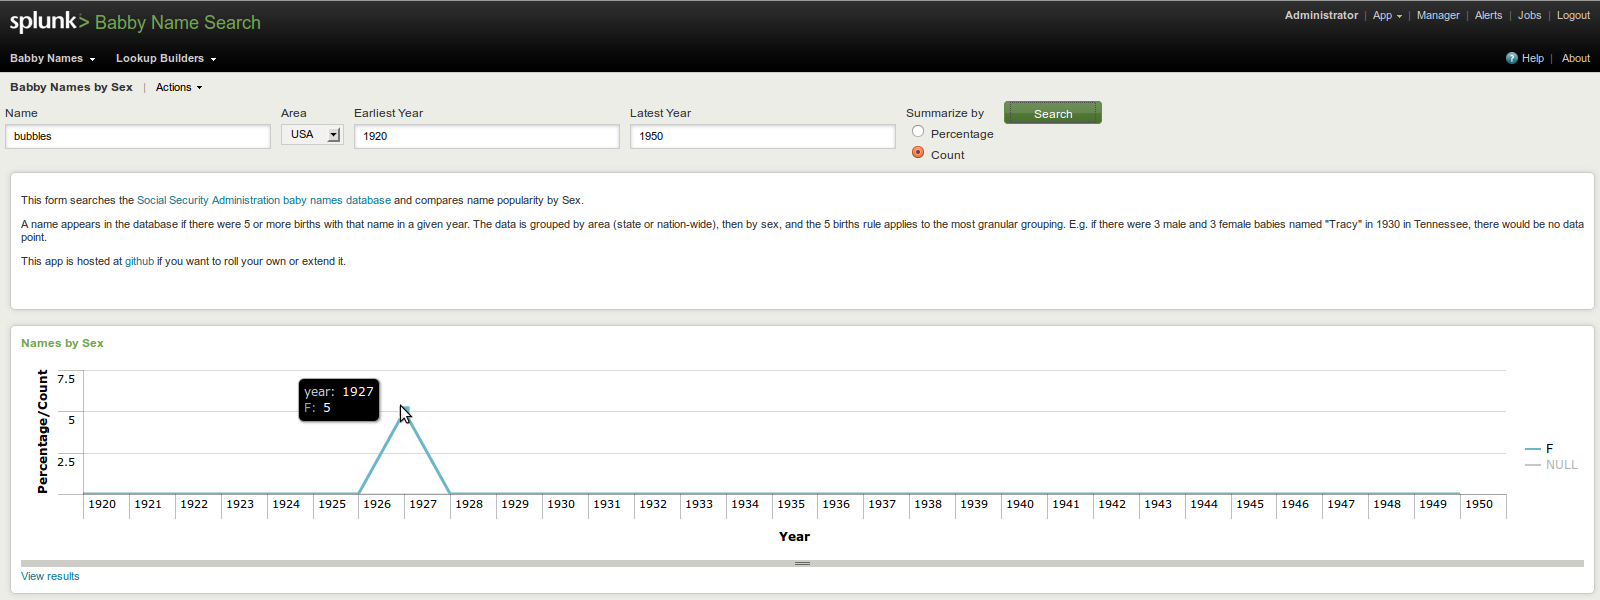Viewport: 1600px width, 600px height.
Task: Click the F series legend marker
Action: [1532, 449]
